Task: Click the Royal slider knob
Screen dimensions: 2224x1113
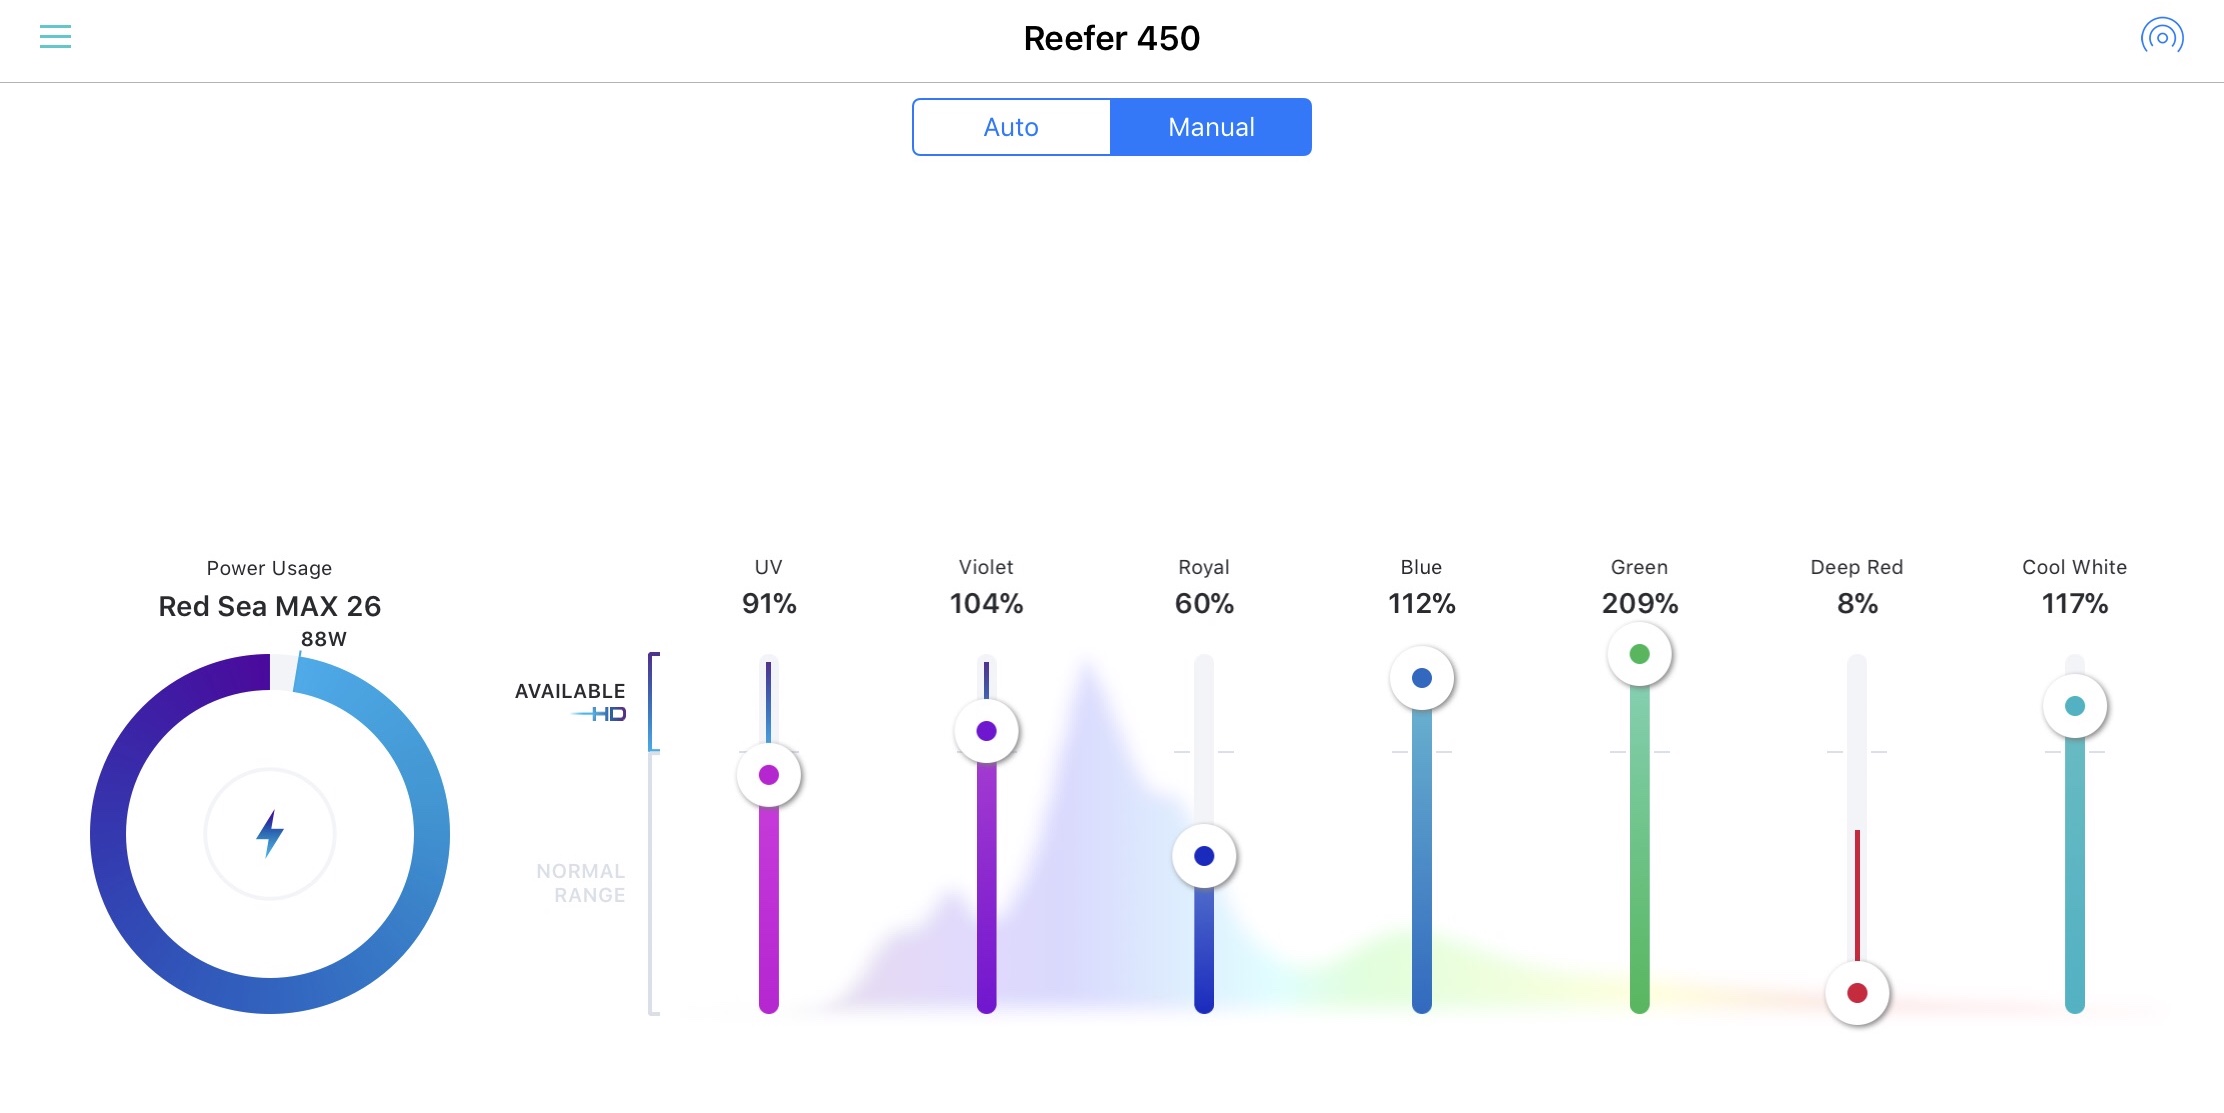Action: coord(1204,856)
